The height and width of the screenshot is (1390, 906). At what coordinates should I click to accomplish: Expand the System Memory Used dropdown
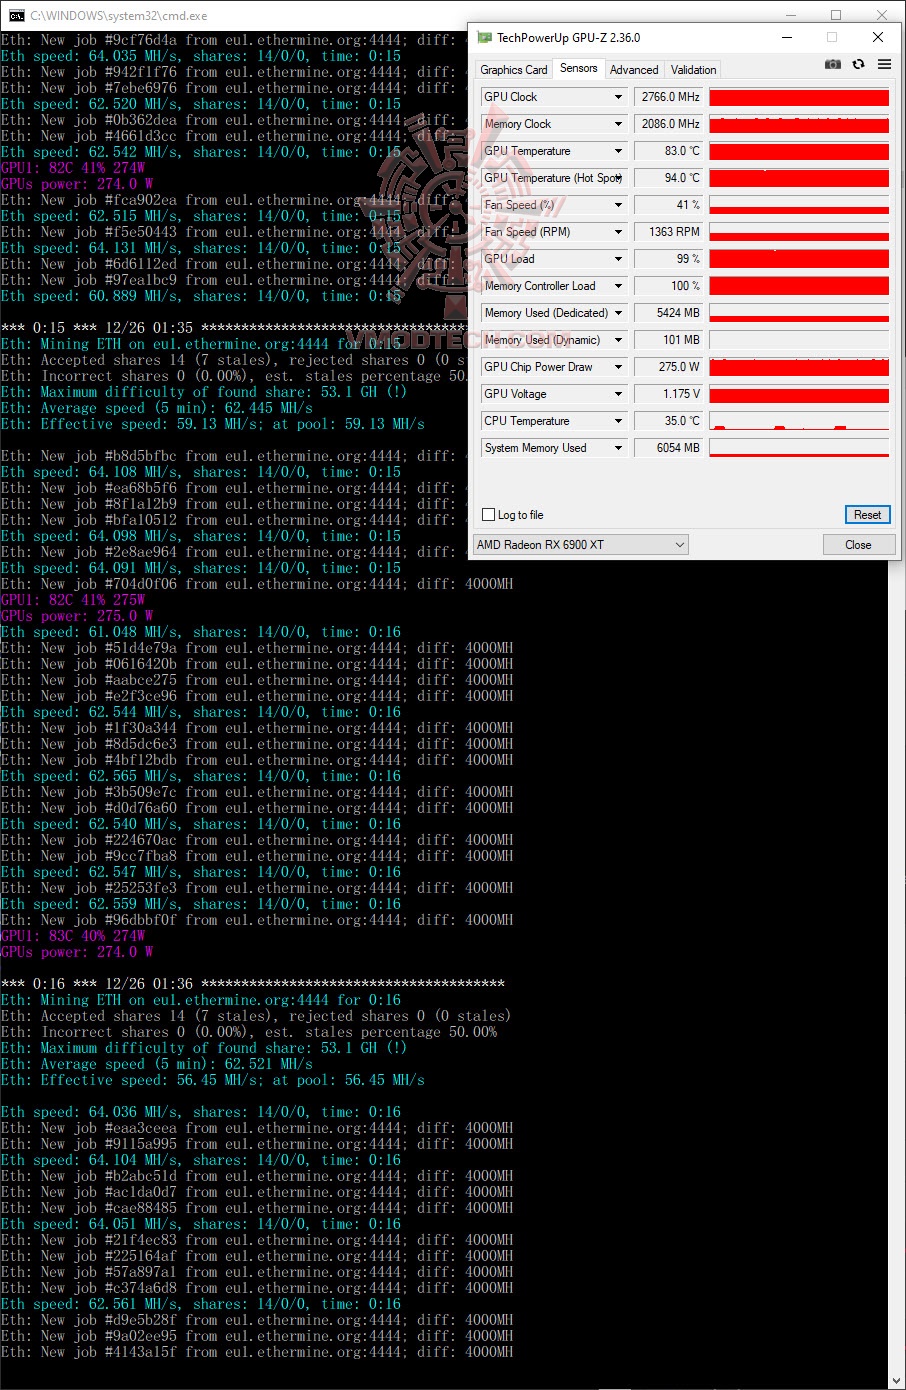click(618, 448)
